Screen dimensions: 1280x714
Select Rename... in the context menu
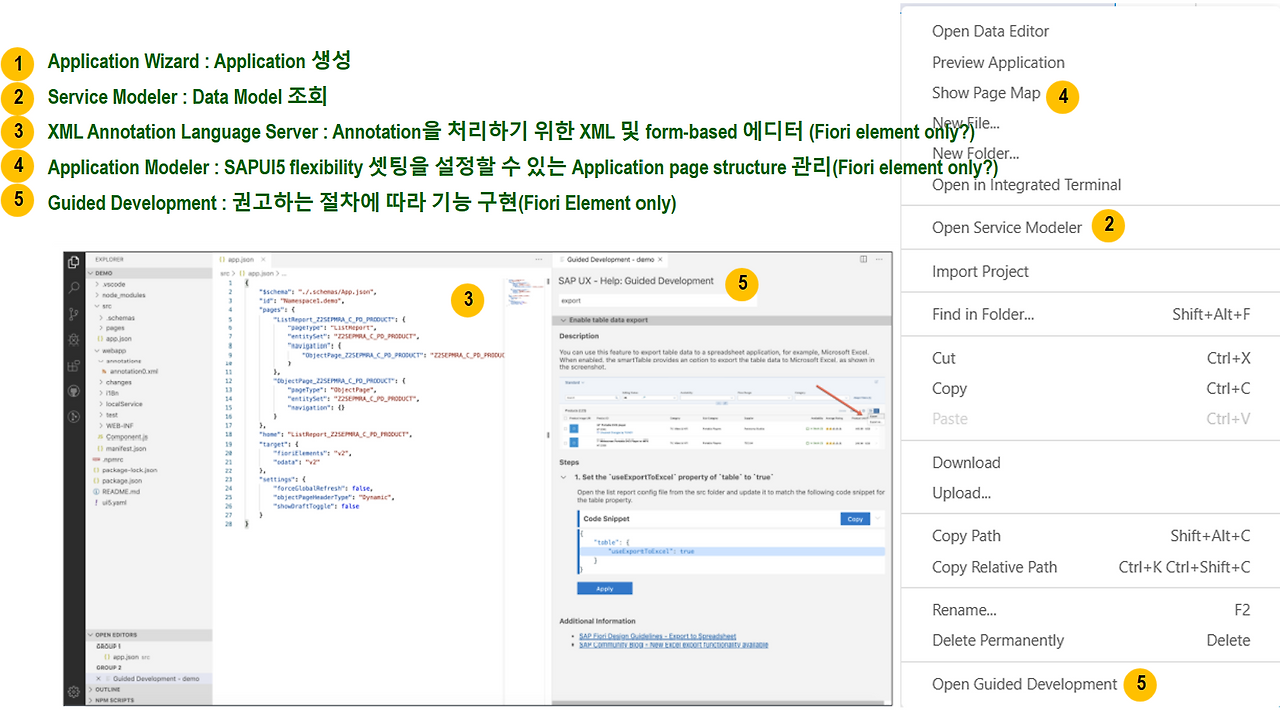(x=964, y=610)
